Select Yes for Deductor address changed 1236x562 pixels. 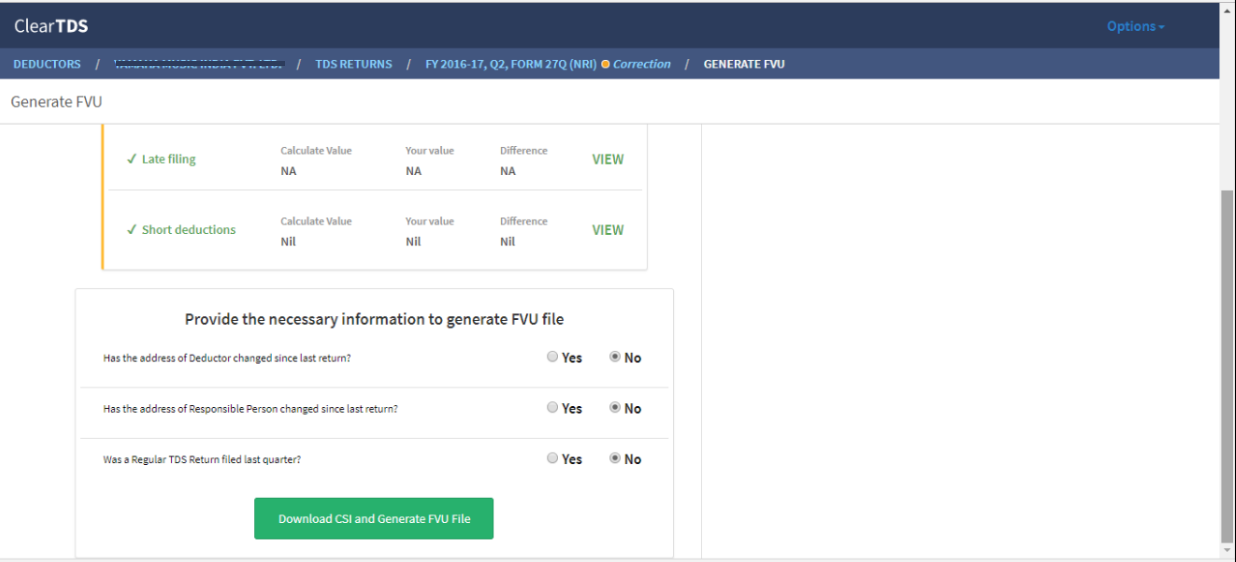(x=553, y=357)
